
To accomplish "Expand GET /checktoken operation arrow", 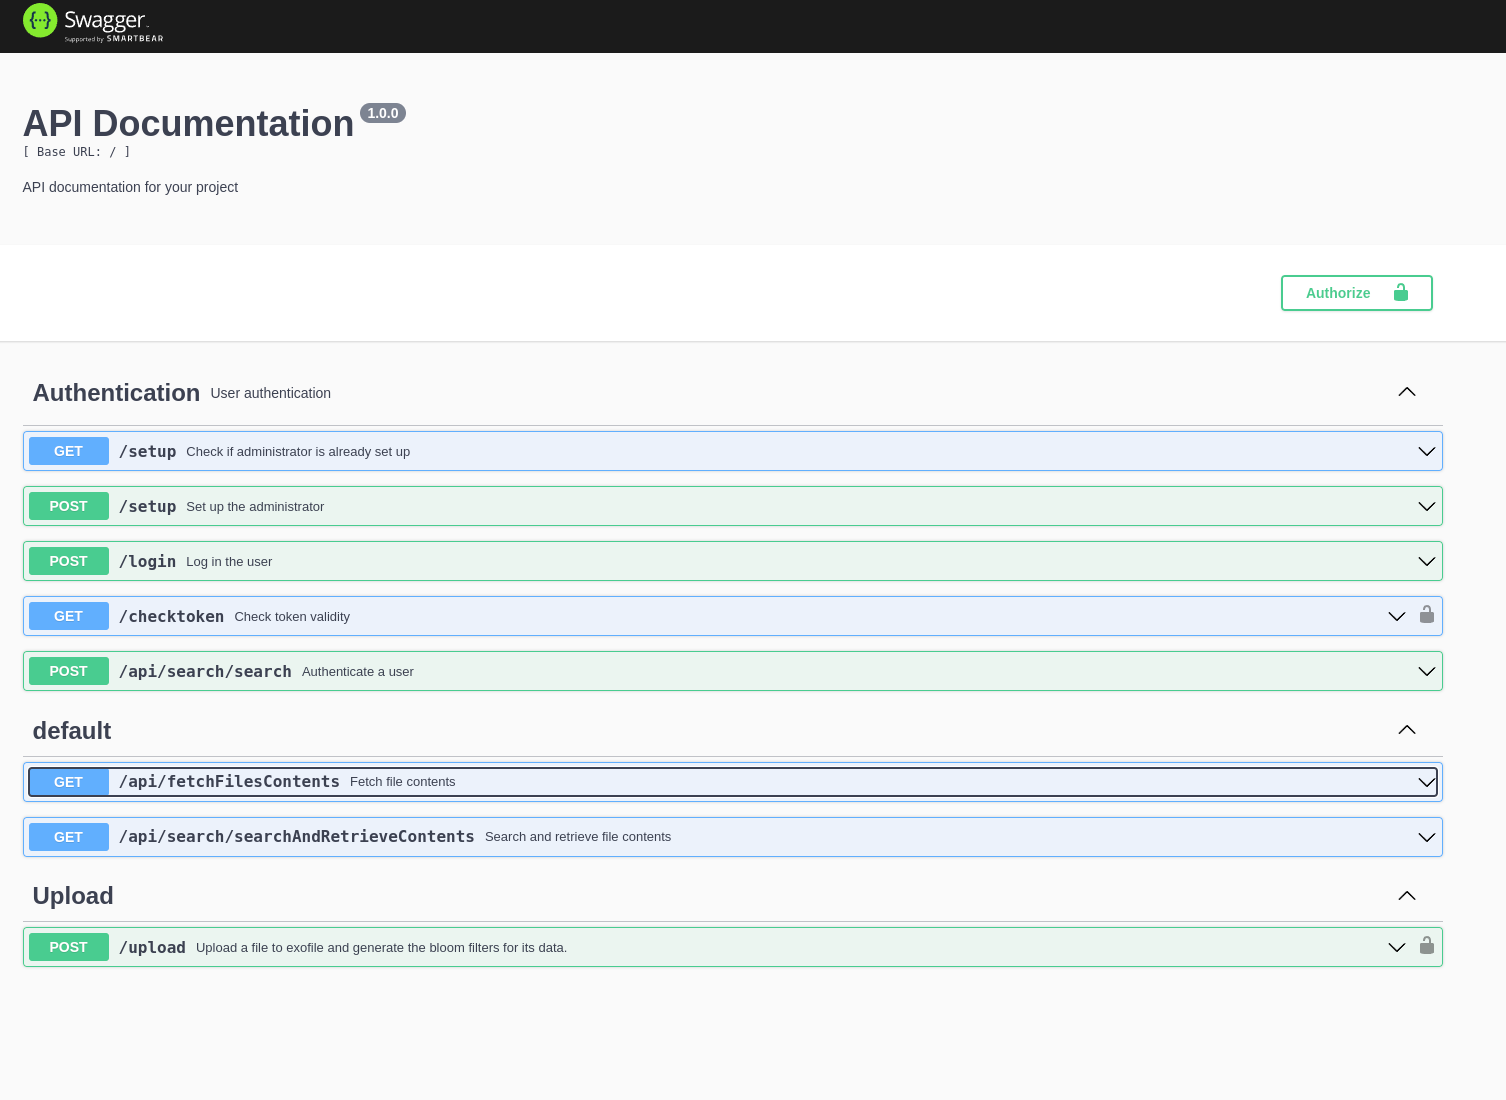I will click(x=1397, y=617).
